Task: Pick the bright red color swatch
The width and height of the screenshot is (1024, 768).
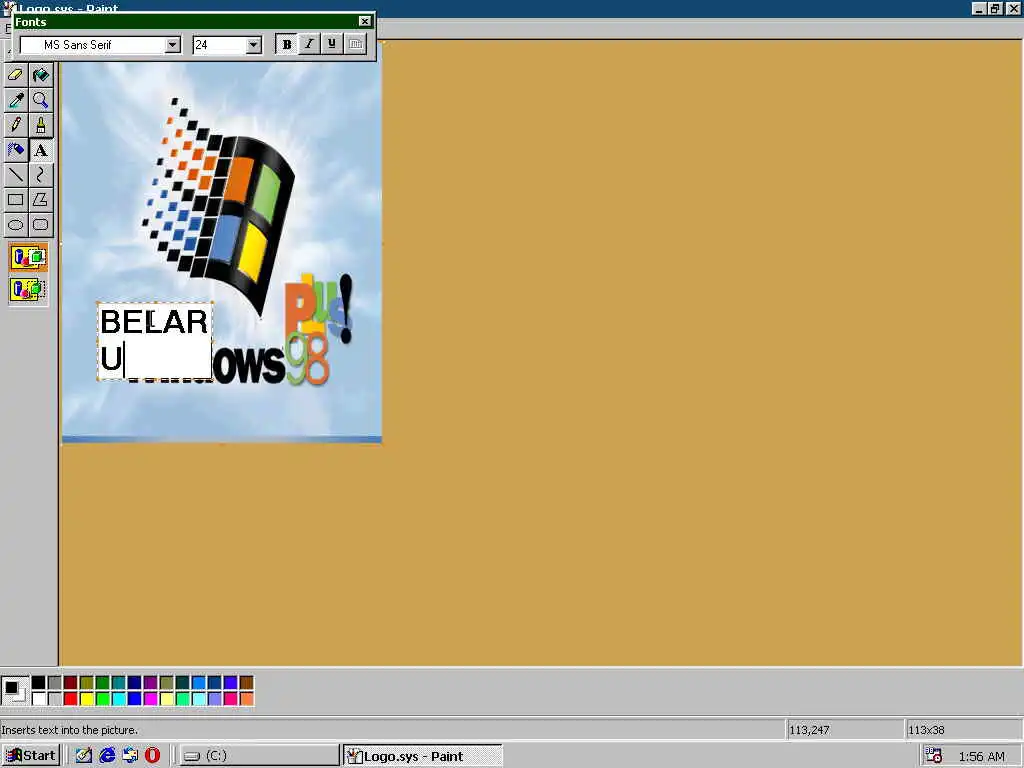Action: 71,699
